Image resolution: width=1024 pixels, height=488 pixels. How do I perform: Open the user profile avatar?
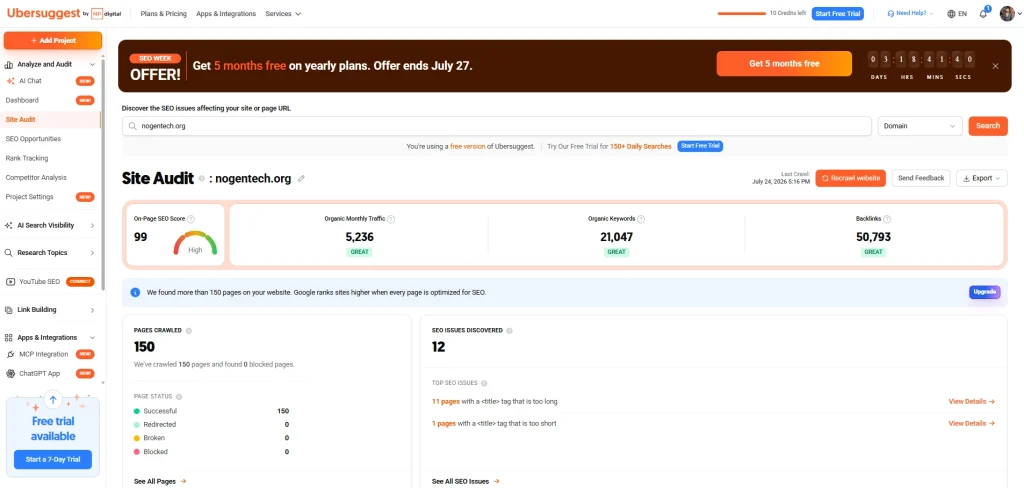pos(1007,13)
